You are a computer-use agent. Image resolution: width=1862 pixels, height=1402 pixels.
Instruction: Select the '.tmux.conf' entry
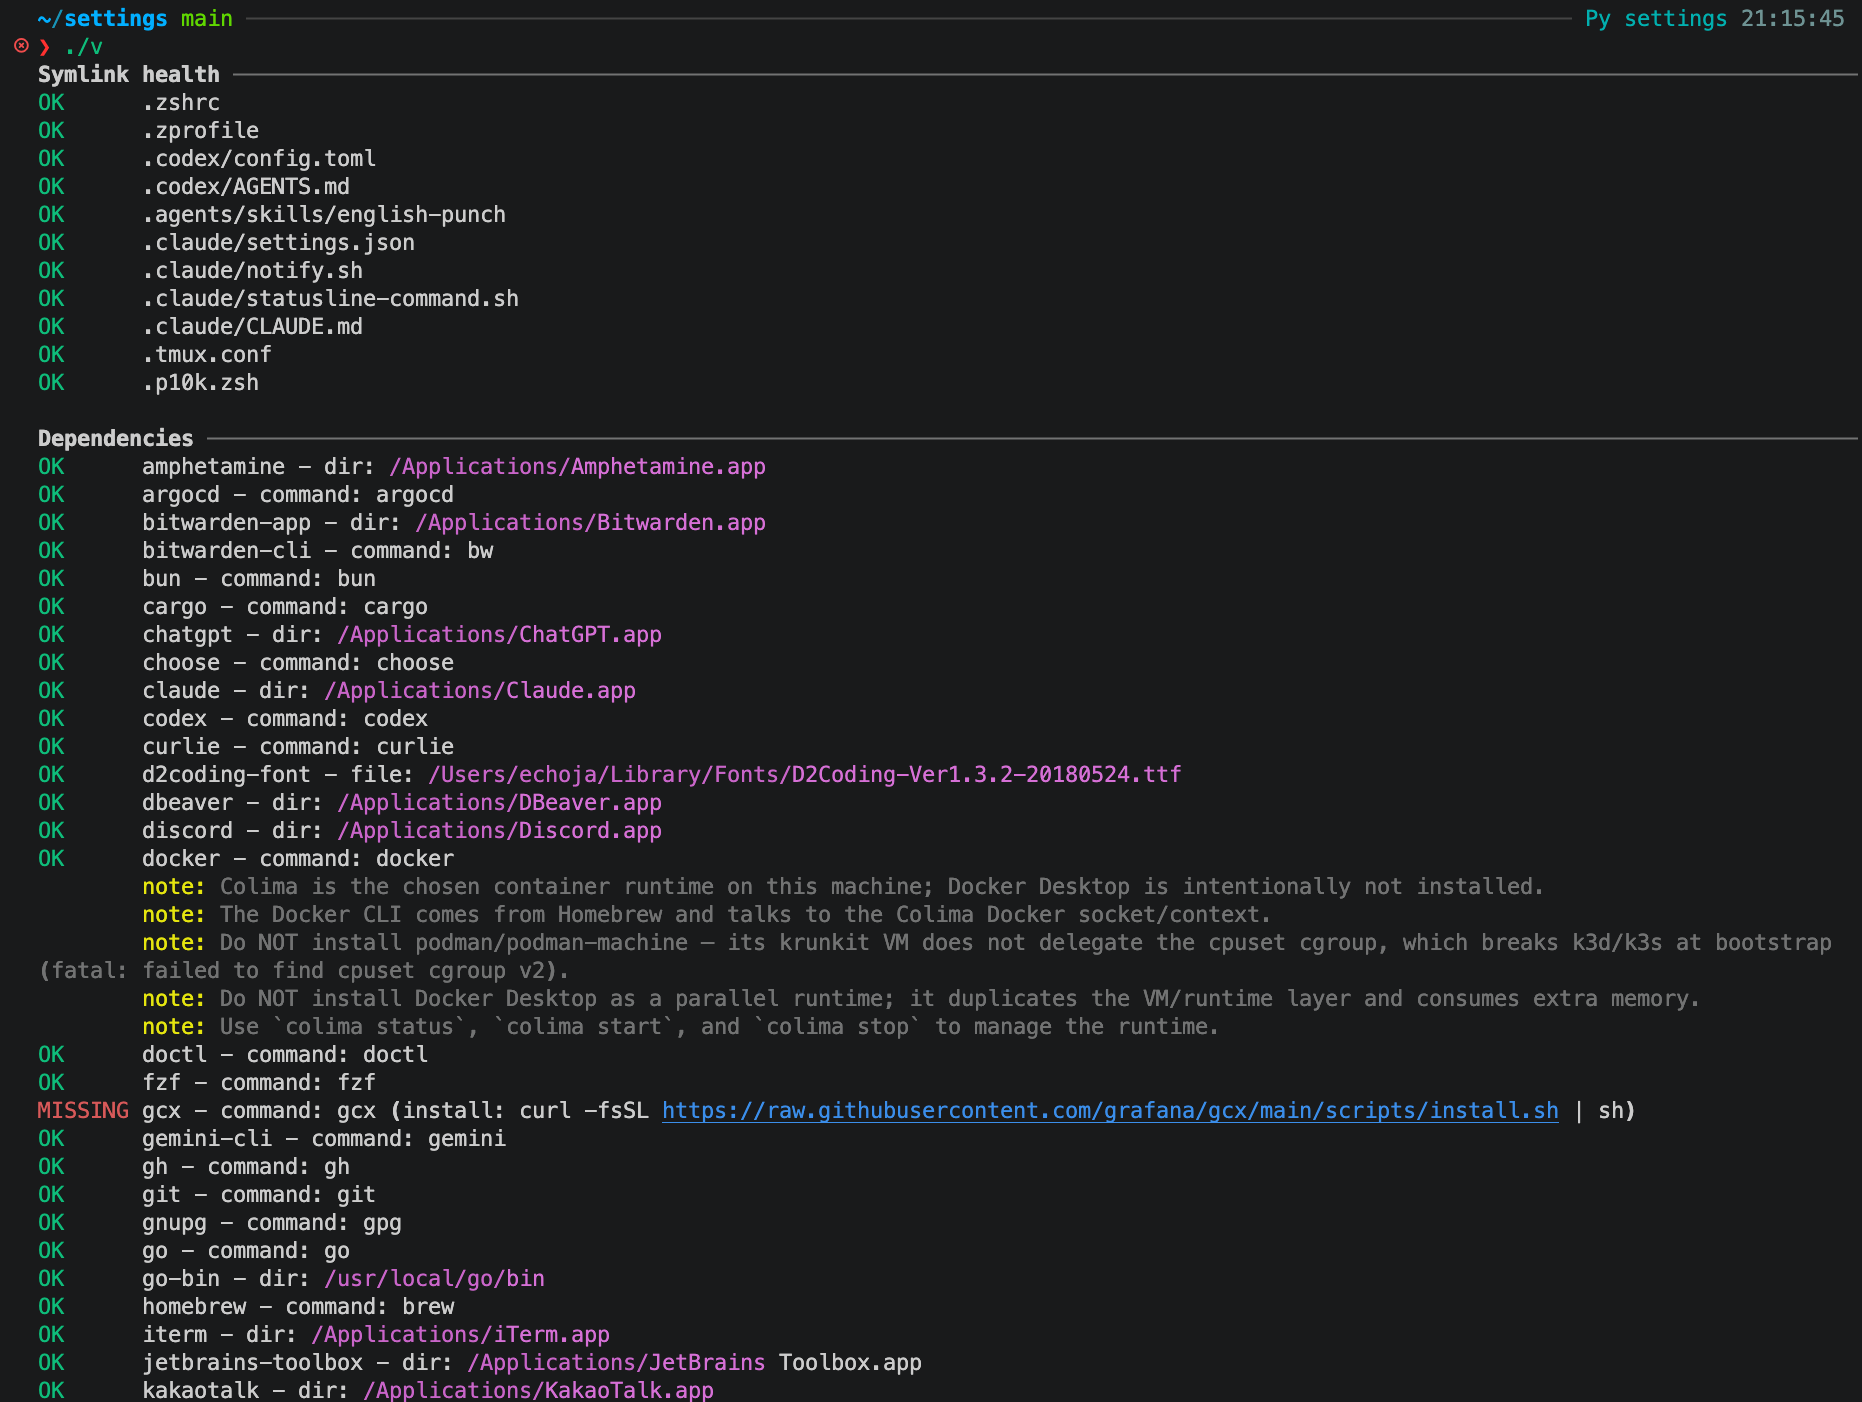(207, 355)
